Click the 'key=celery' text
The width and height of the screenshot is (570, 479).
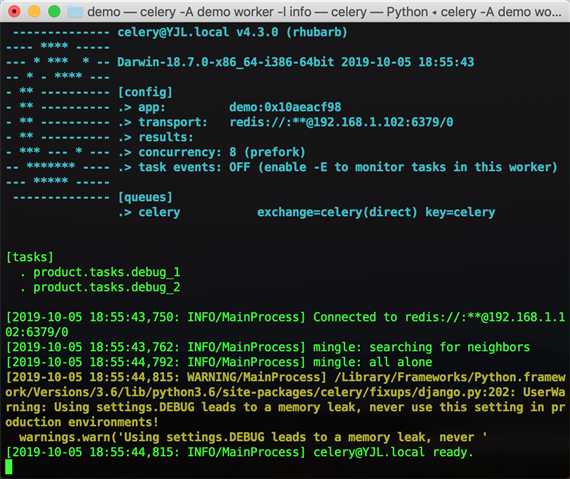460,212
